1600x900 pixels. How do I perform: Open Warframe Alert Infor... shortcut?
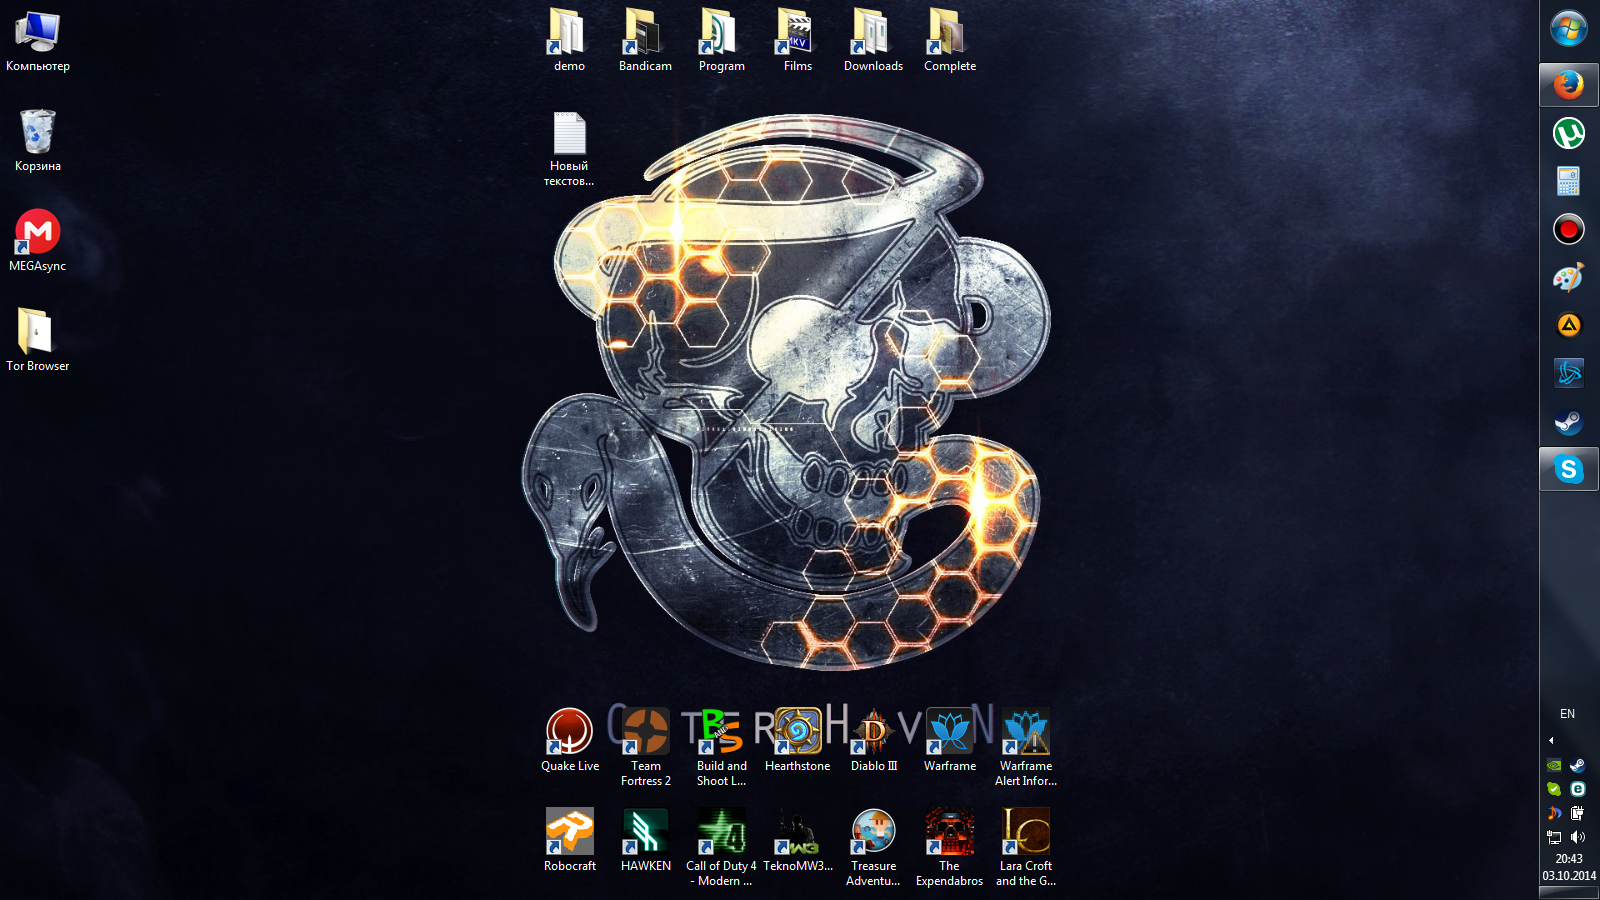[x=1025, y=748]
